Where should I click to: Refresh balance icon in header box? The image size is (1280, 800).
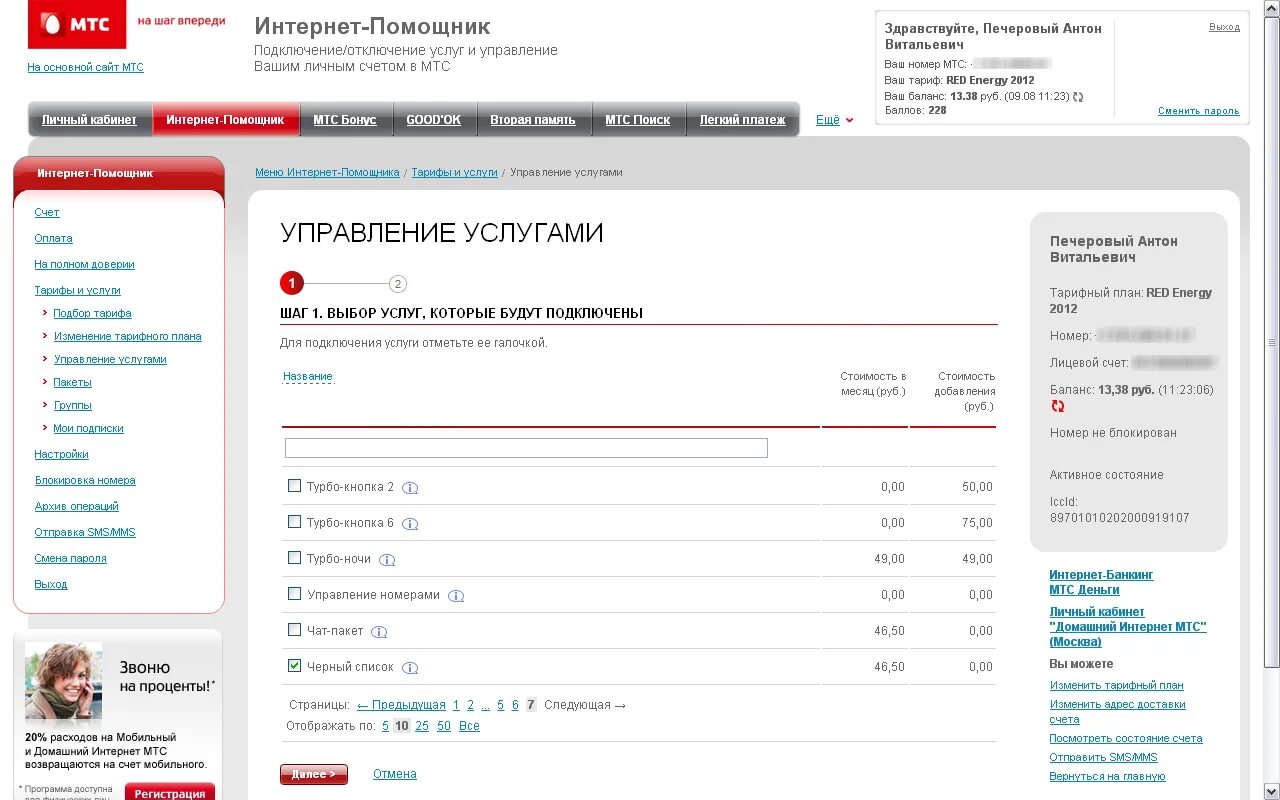pyautogui.click(x=1078, y=97)
